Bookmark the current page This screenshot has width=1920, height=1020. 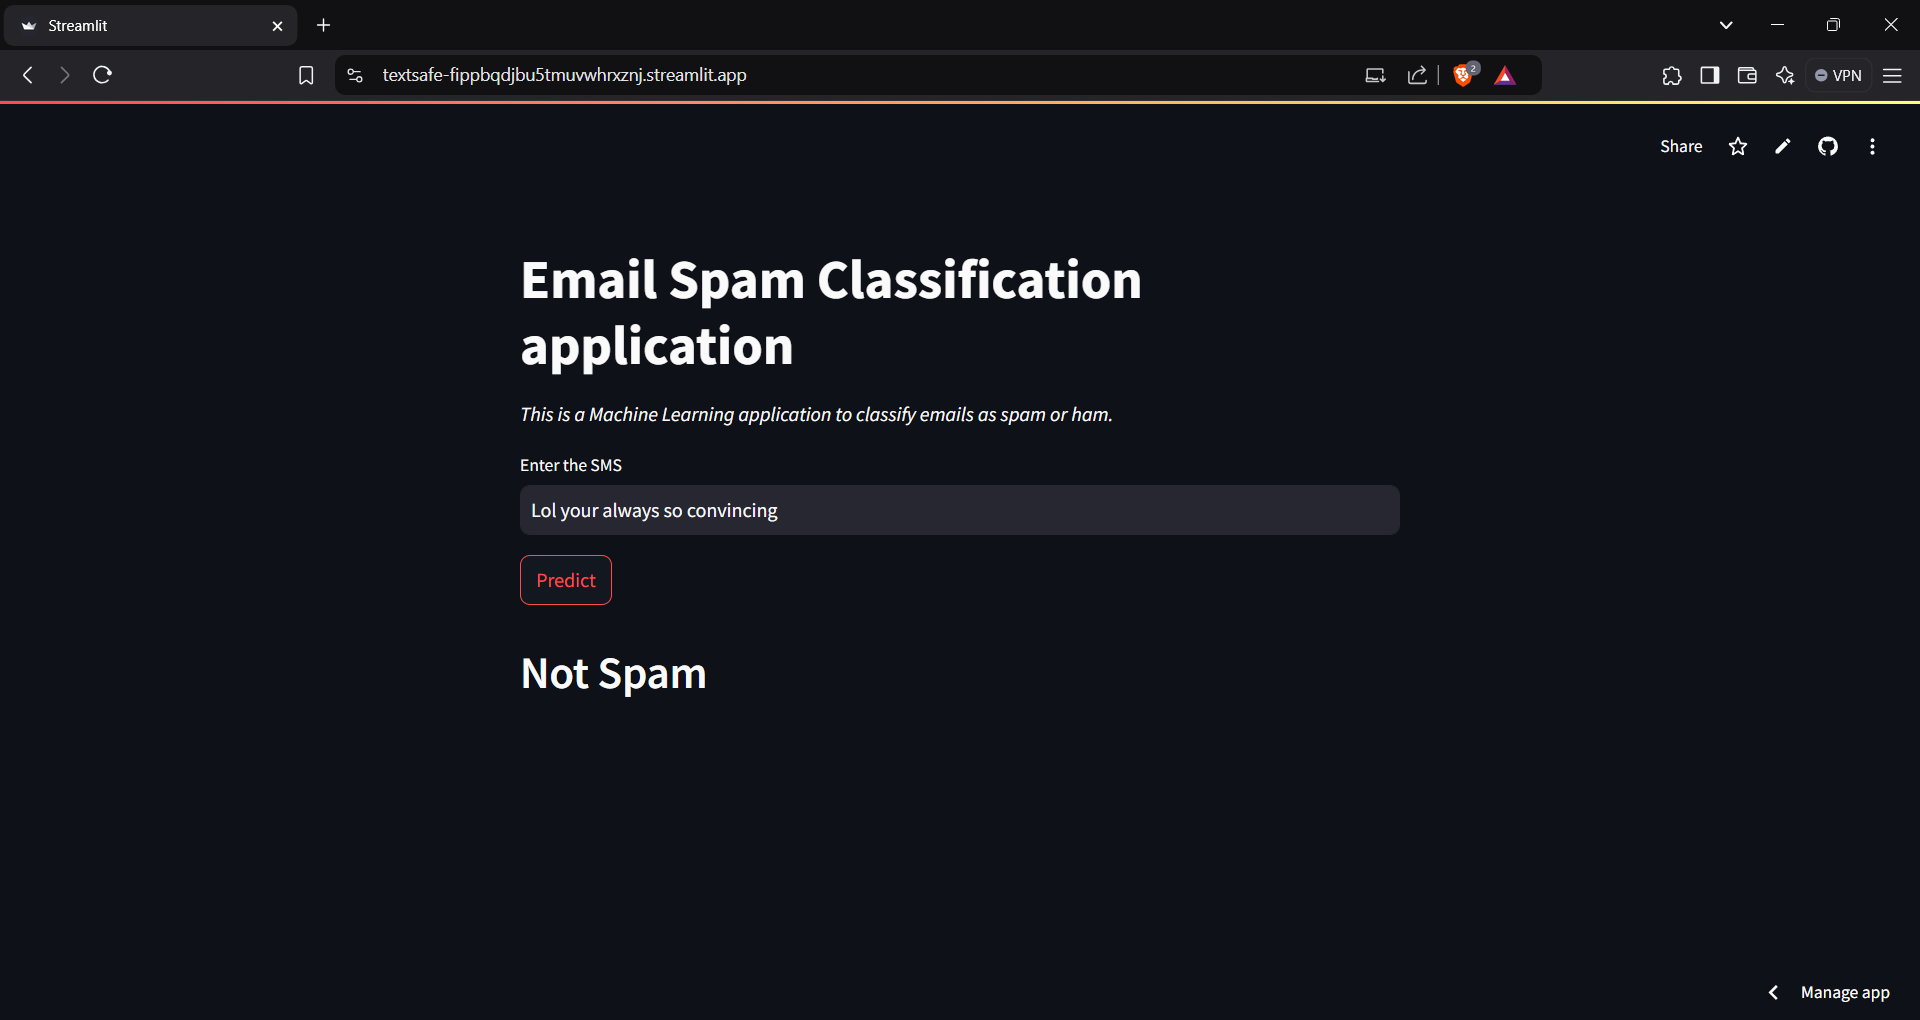coord(305,74)
